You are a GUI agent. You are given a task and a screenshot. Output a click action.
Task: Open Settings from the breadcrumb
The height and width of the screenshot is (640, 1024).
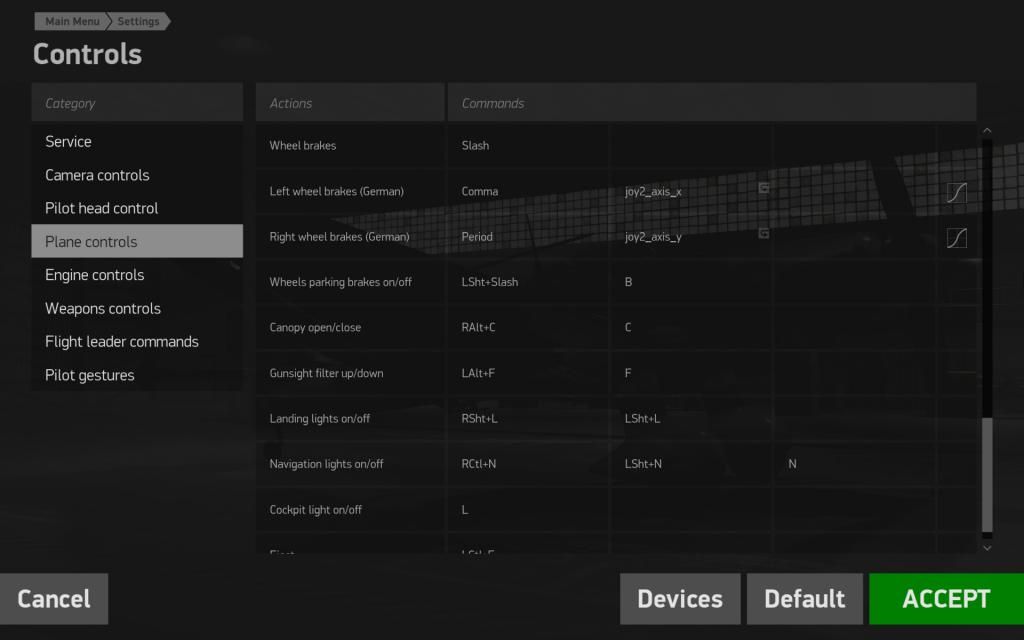pyautogui.click(x=138, y=21)
